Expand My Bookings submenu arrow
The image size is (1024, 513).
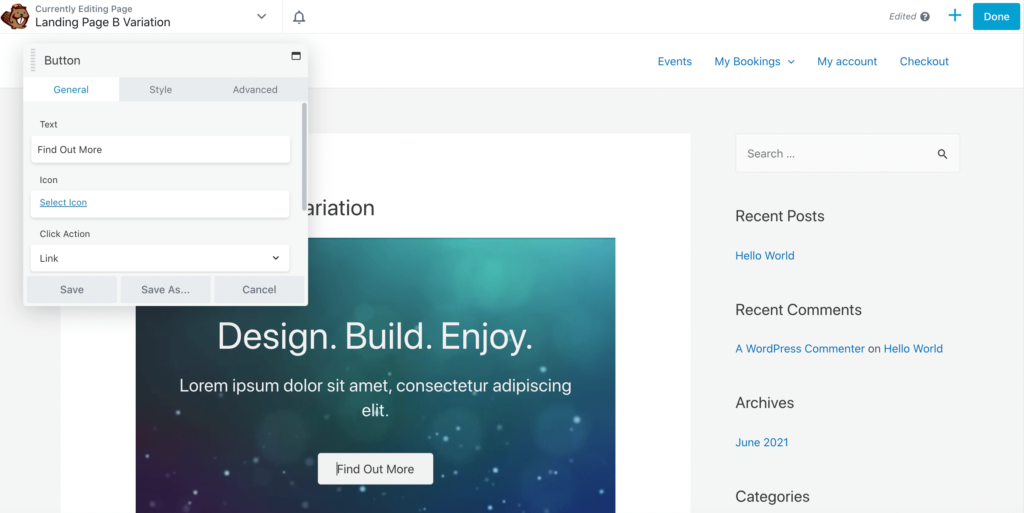(x=791, y=62)
